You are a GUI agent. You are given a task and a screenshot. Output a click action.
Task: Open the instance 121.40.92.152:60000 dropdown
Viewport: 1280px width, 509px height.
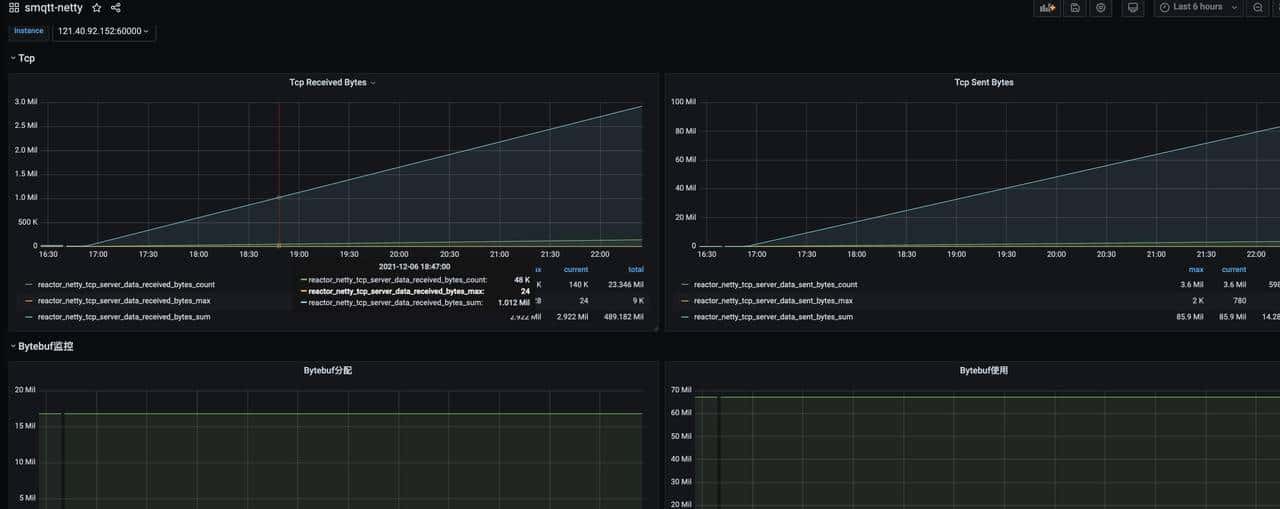104,31
